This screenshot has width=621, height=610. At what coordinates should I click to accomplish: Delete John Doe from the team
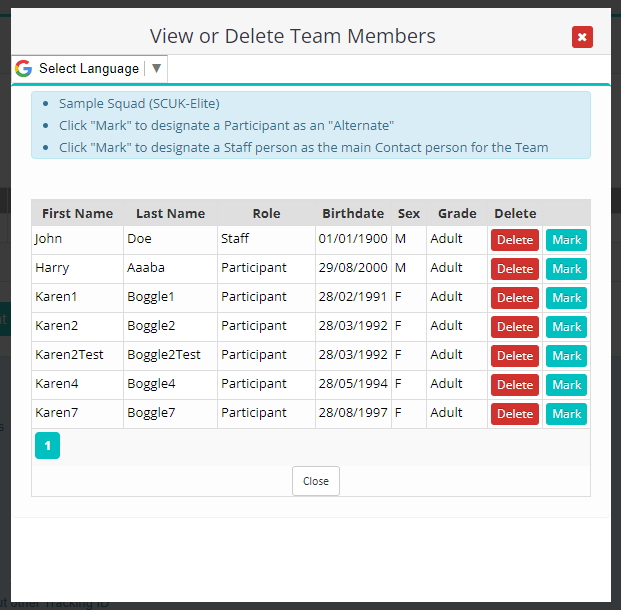[514, 240]
